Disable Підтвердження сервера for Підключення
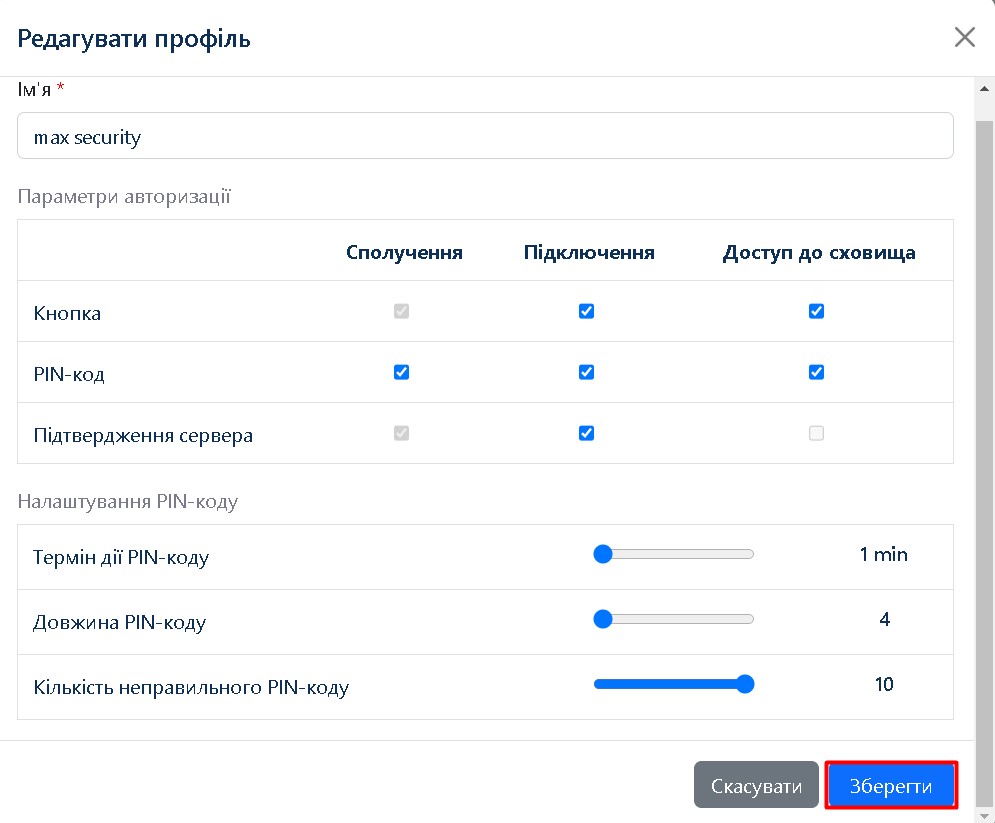This screenshot has height=823, width=995. coord(586,433)
